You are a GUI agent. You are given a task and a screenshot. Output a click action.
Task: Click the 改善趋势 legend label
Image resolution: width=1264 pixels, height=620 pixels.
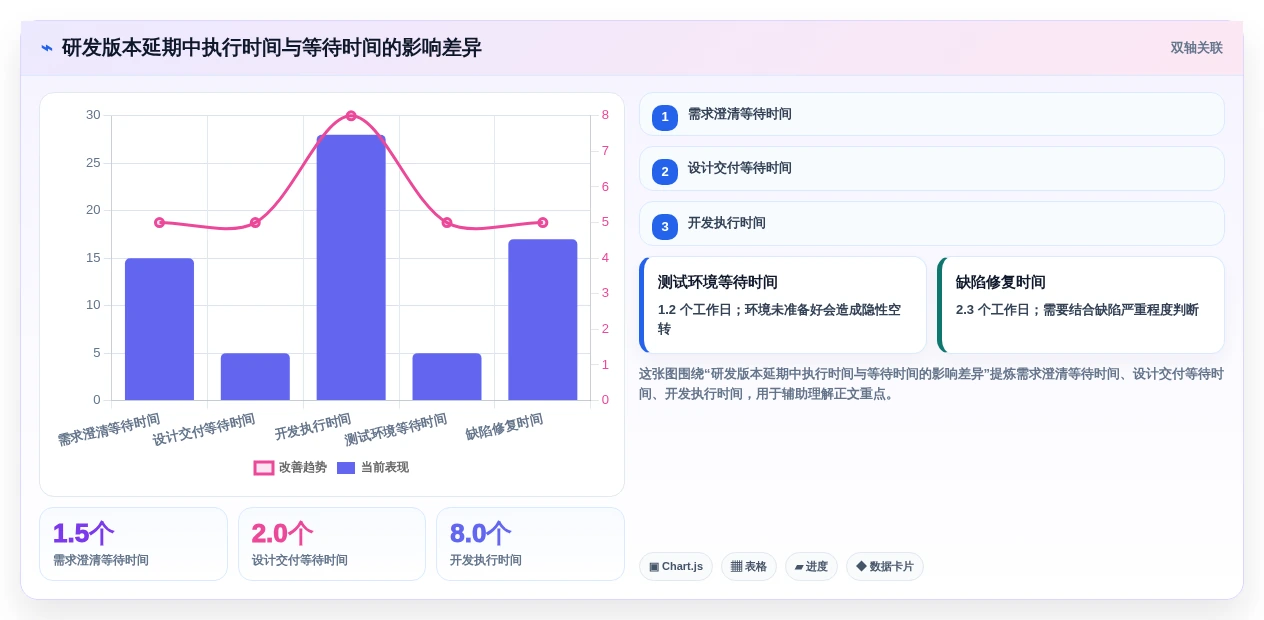[x=303, y=468]
